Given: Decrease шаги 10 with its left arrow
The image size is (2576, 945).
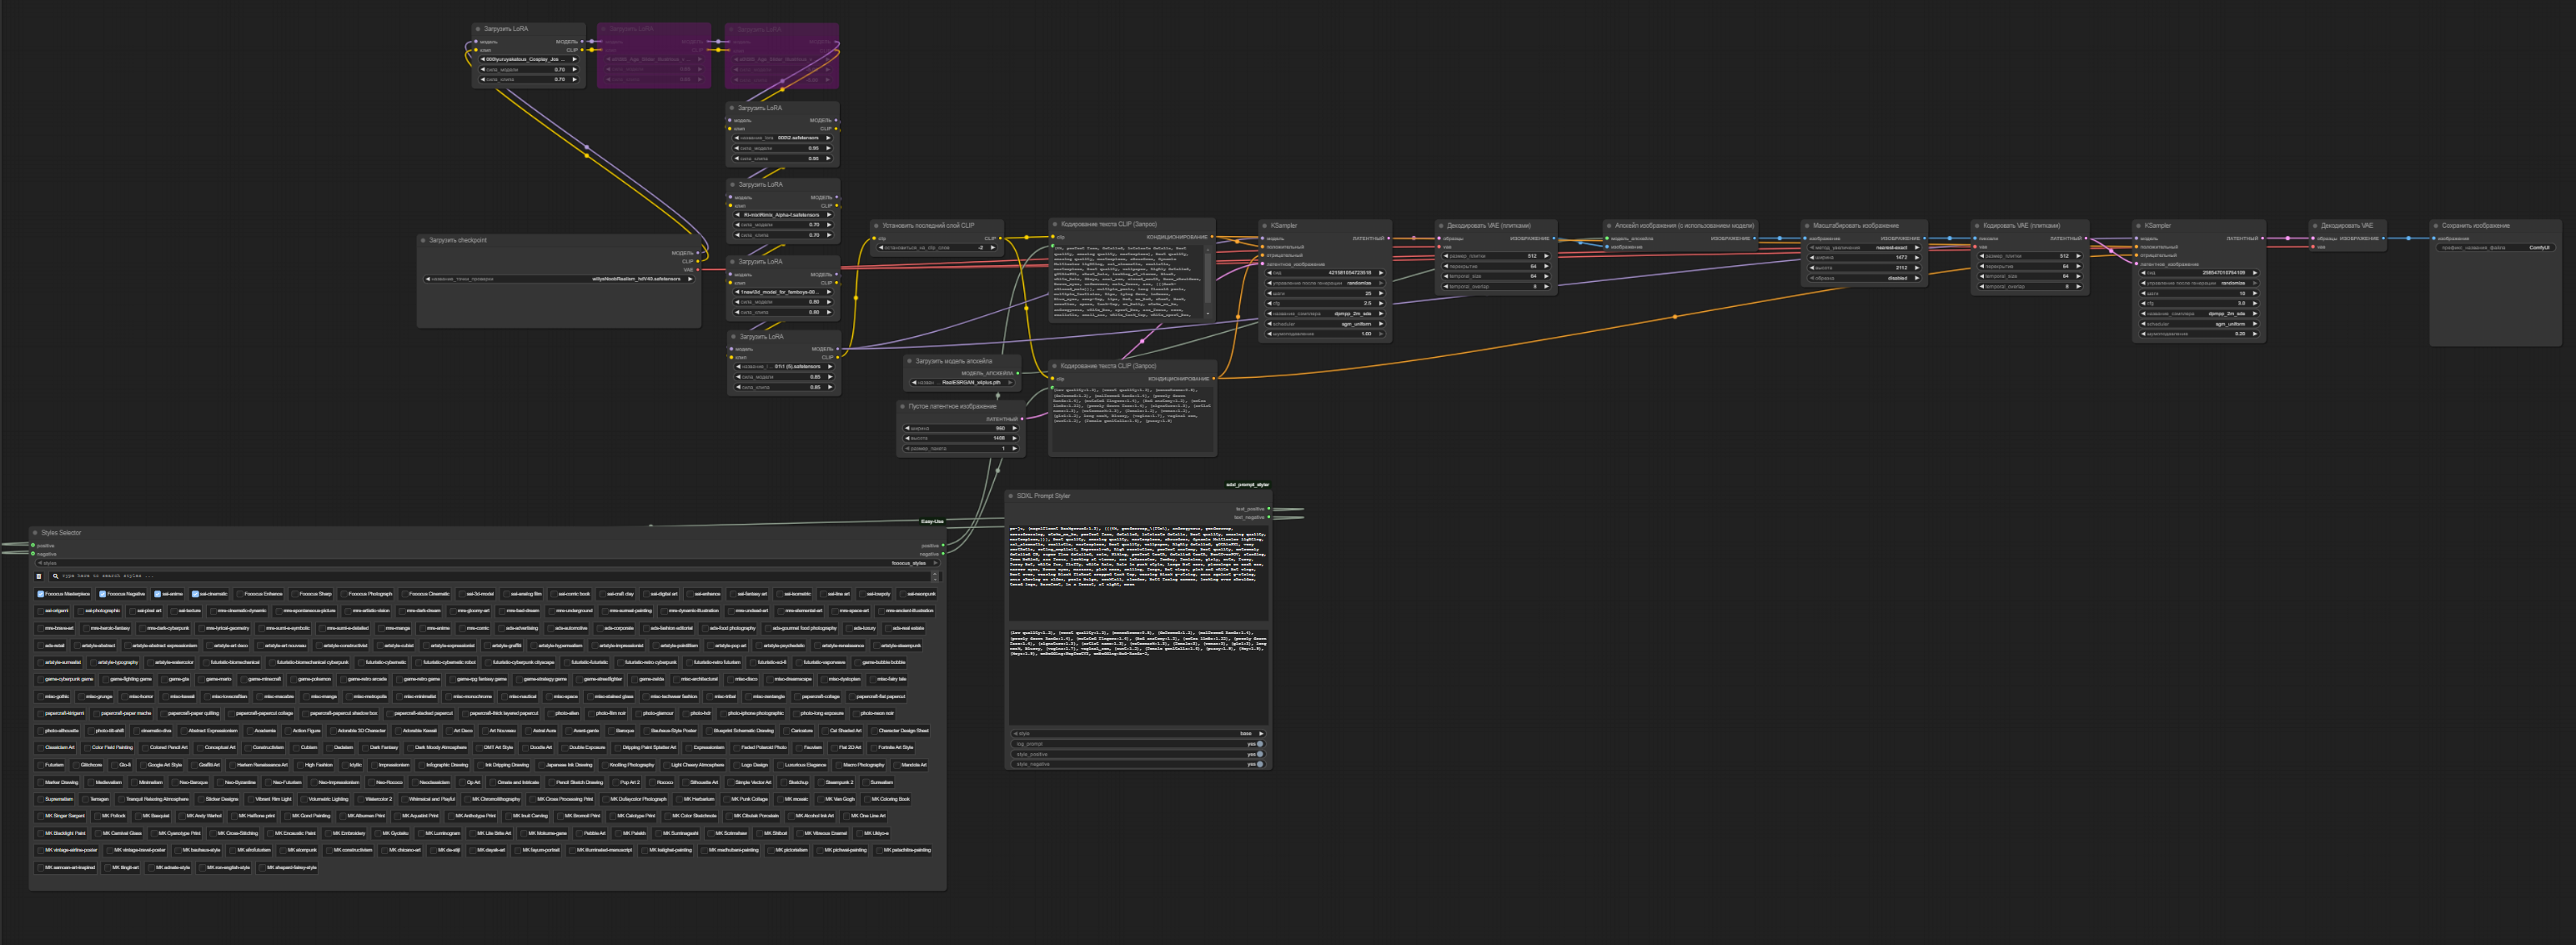Looking at the screenshot, I should tap(2145, 293).
